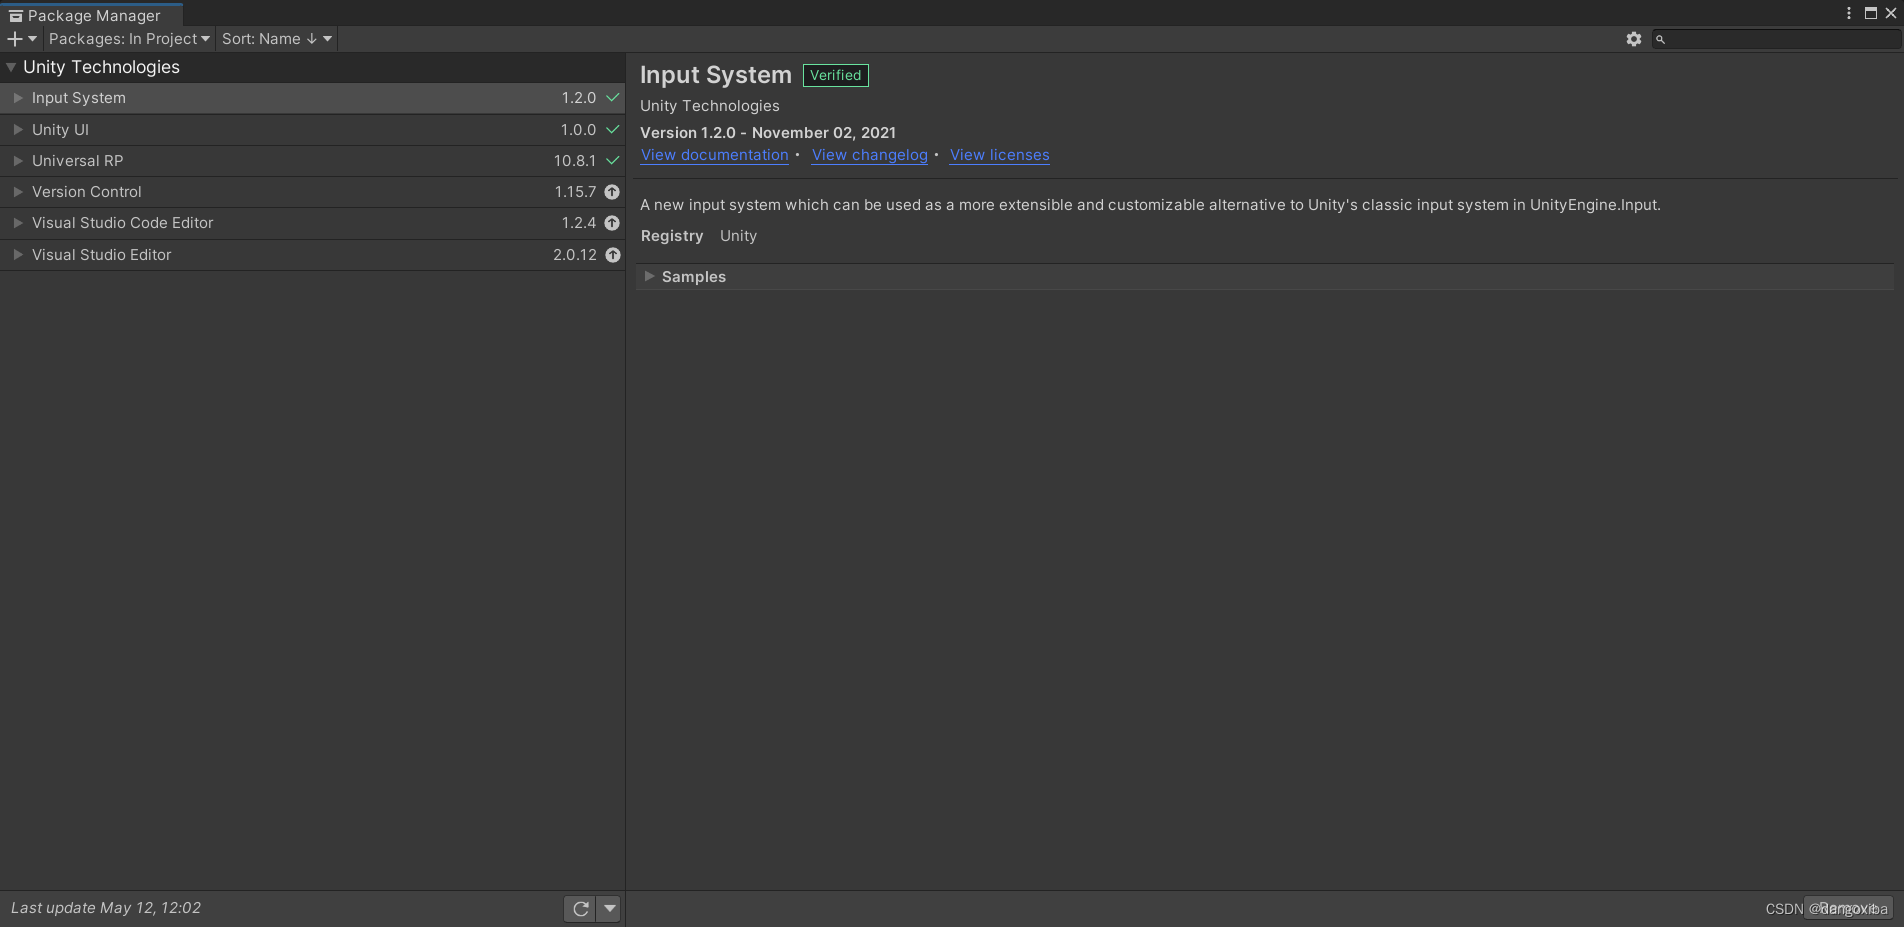1904x927 pixels.
Task: Click Input System installed checkmark icon
Action: click(613, 98)
